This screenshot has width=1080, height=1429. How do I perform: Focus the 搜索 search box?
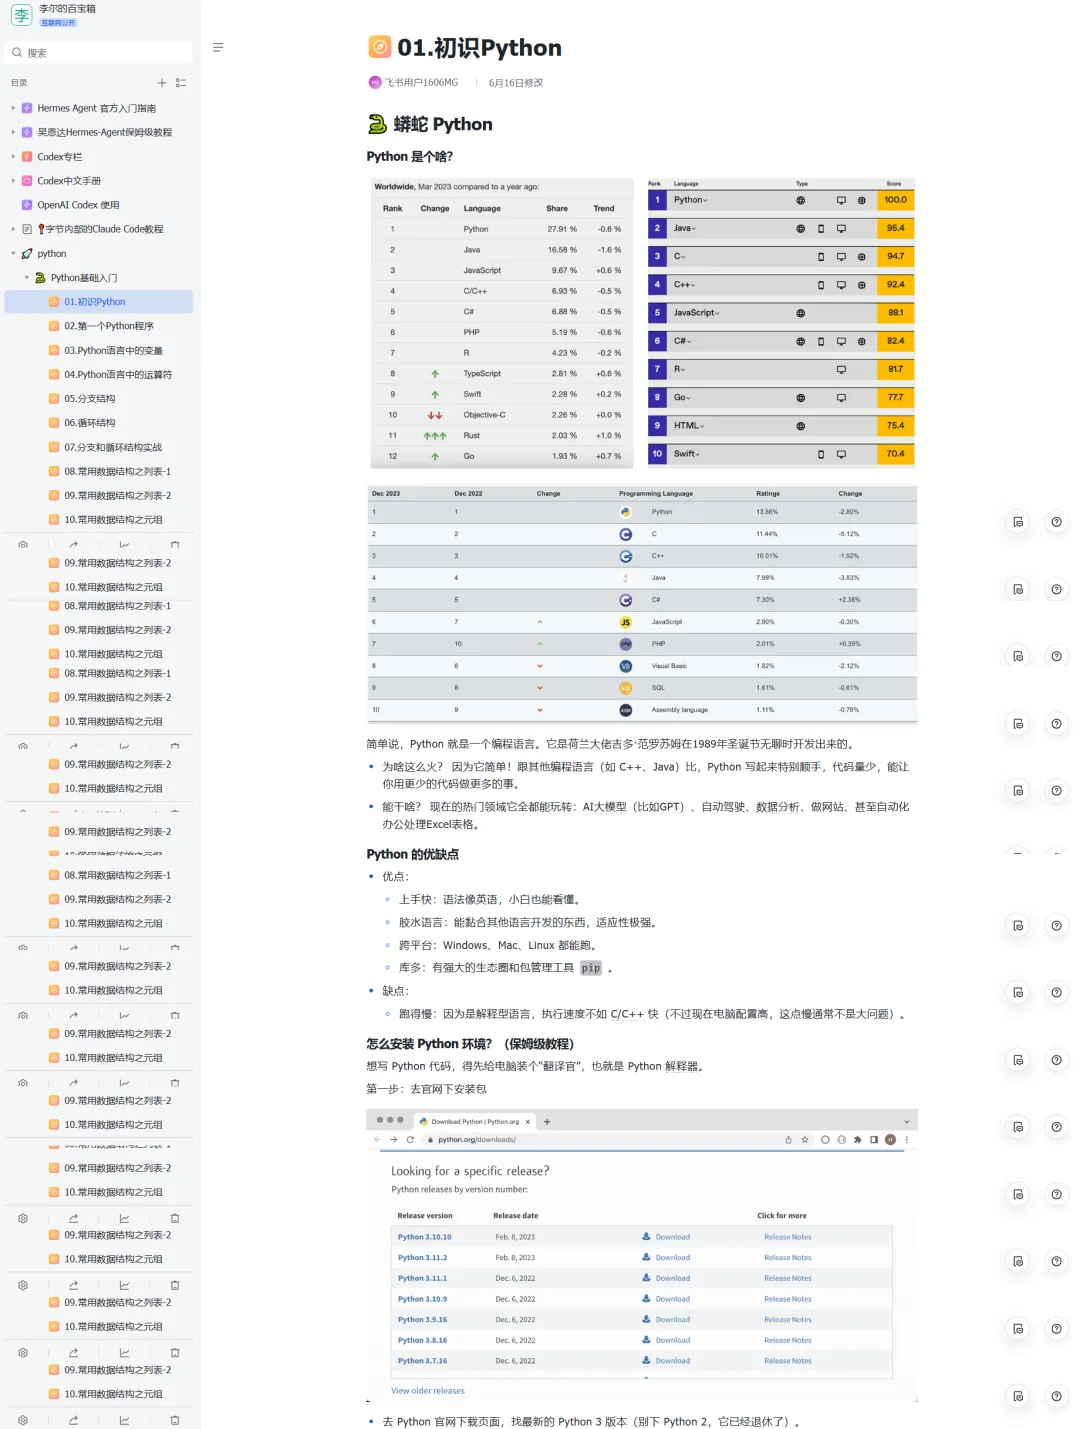[x=100, y=53]
